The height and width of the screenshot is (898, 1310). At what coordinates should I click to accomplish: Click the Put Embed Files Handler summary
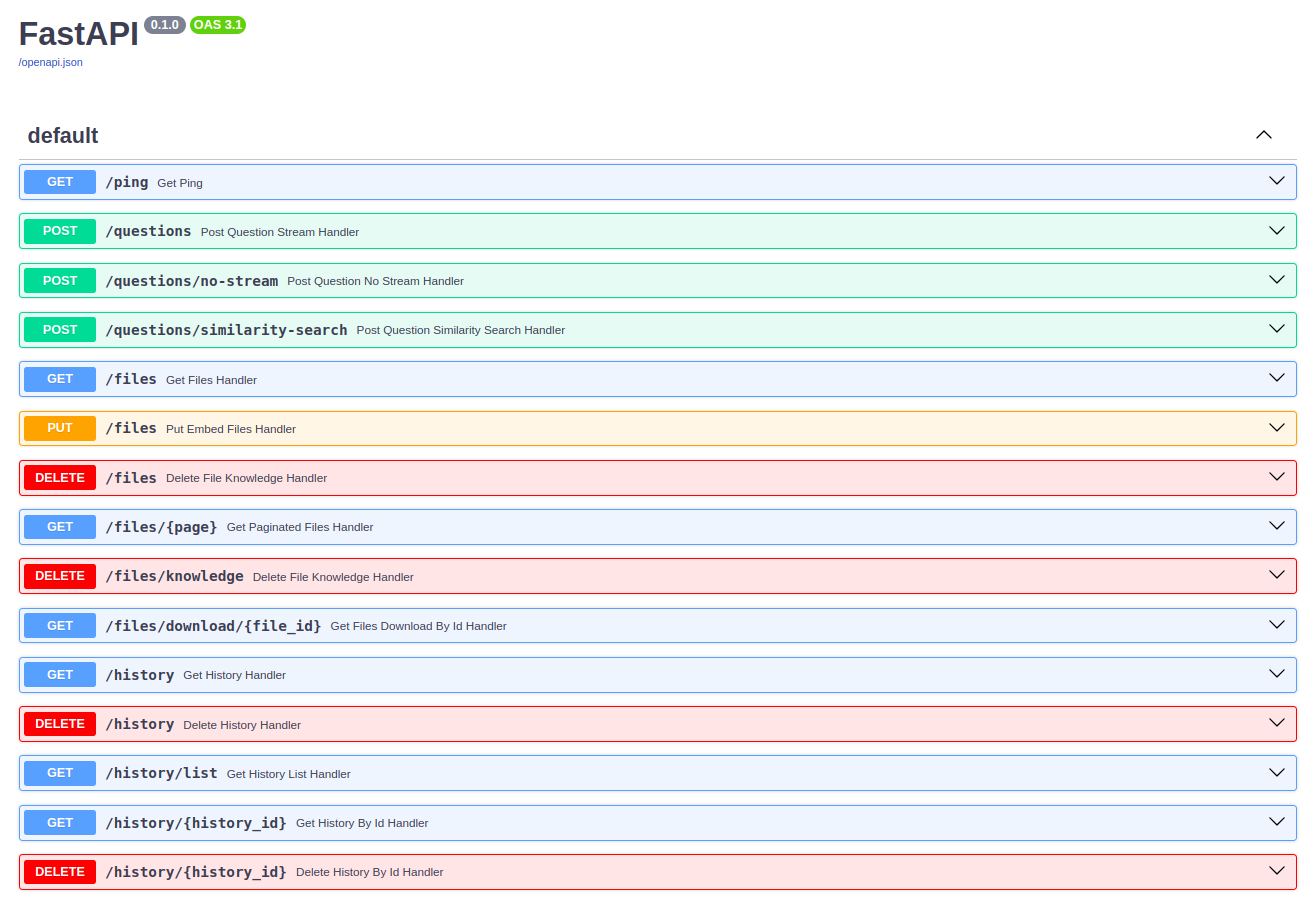[x=231, y=429]
